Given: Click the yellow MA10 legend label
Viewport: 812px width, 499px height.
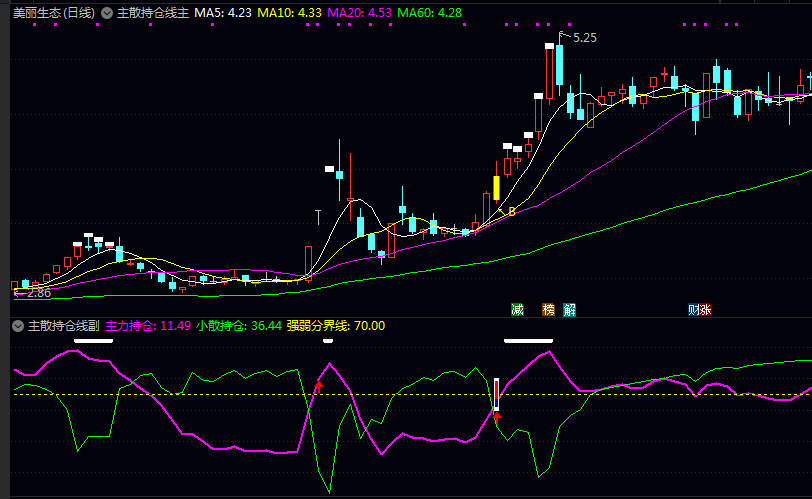Looking at the screenshot, I should click(290, 14).
